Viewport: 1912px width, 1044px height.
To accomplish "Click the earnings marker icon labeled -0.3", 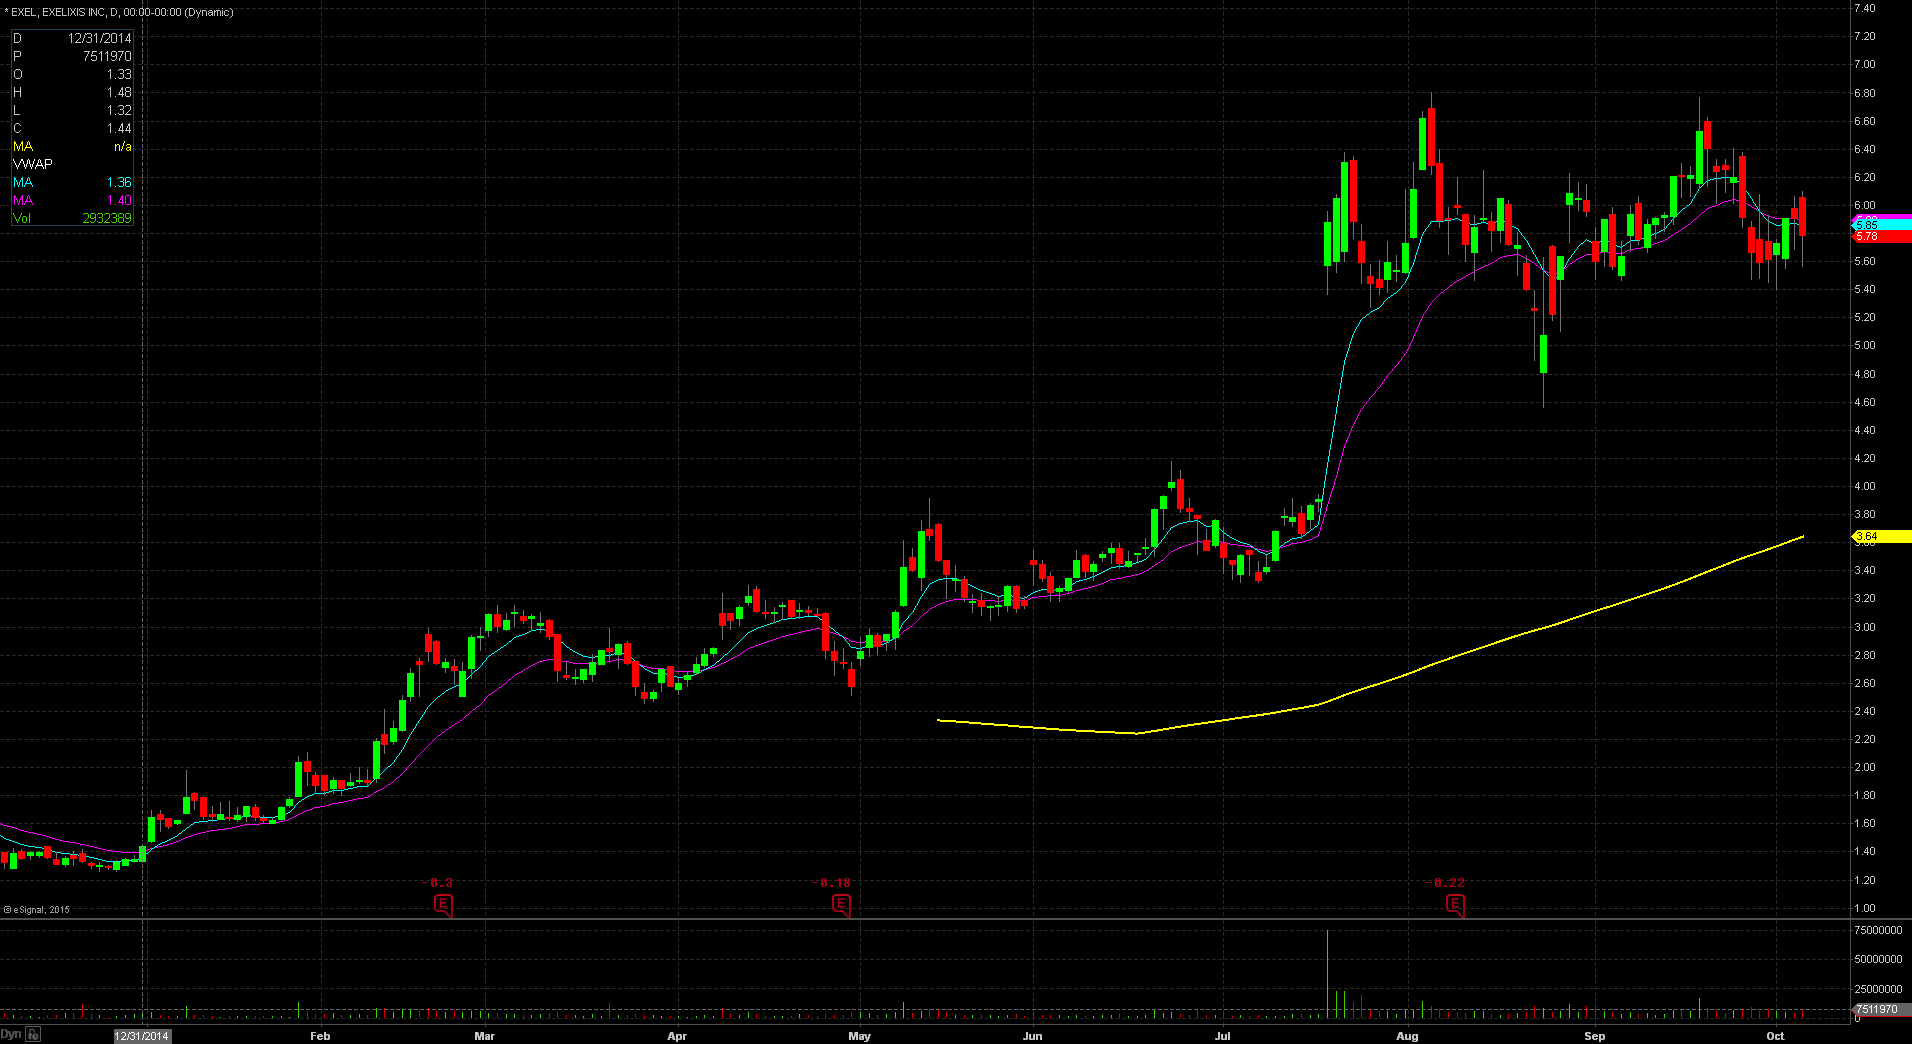I will coord(443,906).
